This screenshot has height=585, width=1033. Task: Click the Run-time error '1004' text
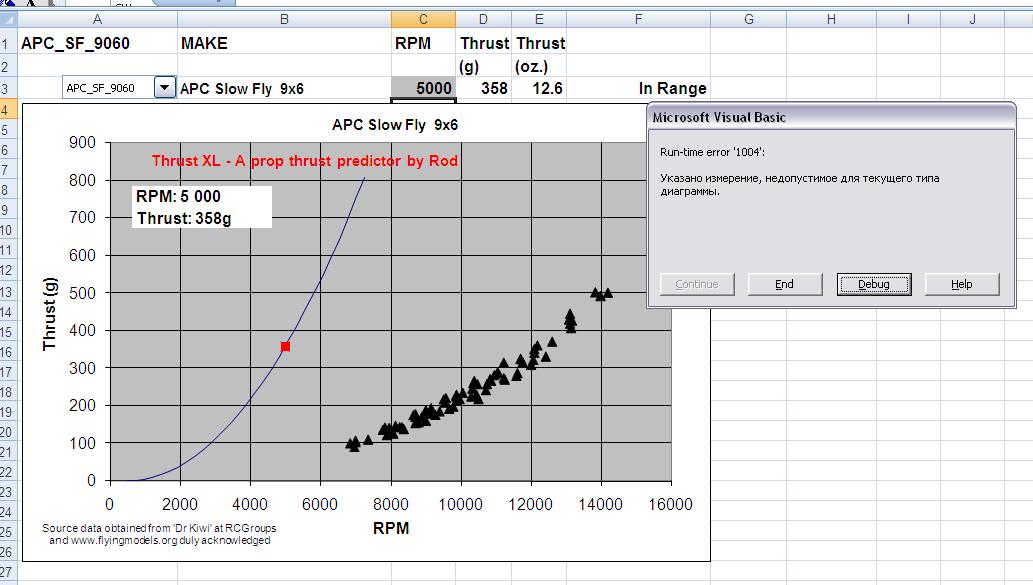click(x=712, y=152)
